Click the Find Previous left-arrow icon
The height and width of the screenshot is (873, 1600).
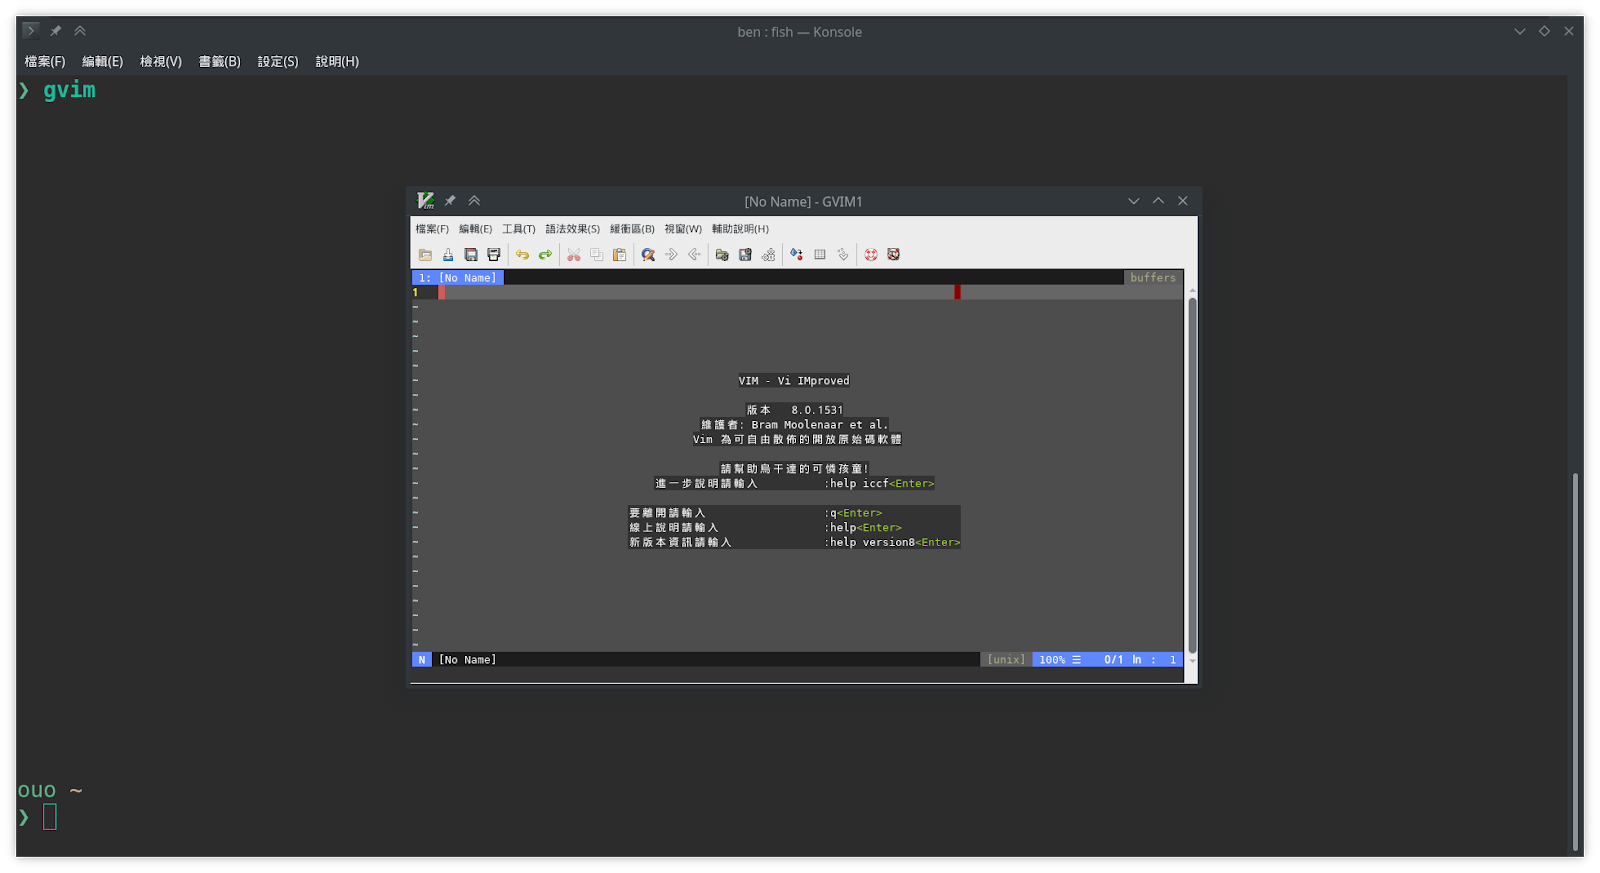pyautogui.click(x=694, y=255)
